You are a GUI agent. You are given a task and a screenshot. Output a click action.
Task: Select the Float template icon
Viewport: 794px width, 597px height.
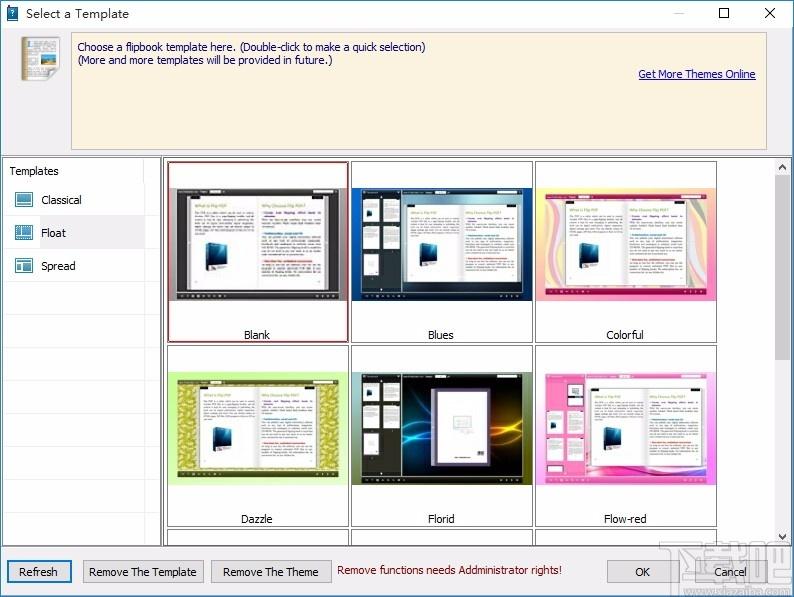click(x=24, y=232)
